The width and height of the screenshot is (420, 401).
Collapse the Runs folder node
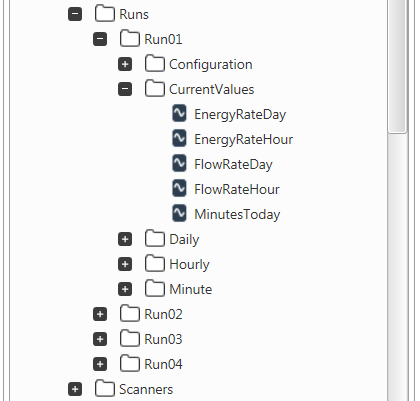[x=75, y=14]
